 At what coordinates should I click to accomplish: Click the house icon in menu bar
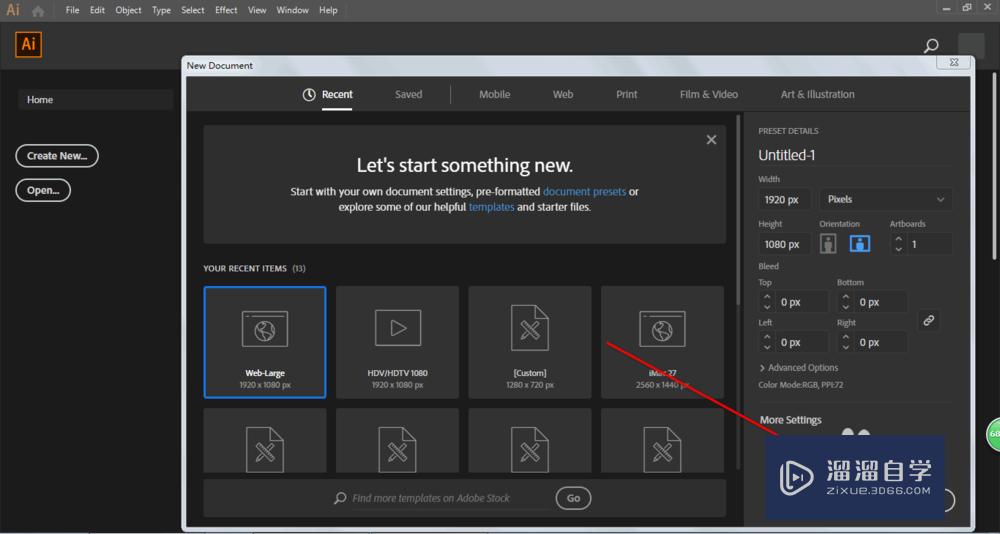pyautogui.click(x=38, y=11)
